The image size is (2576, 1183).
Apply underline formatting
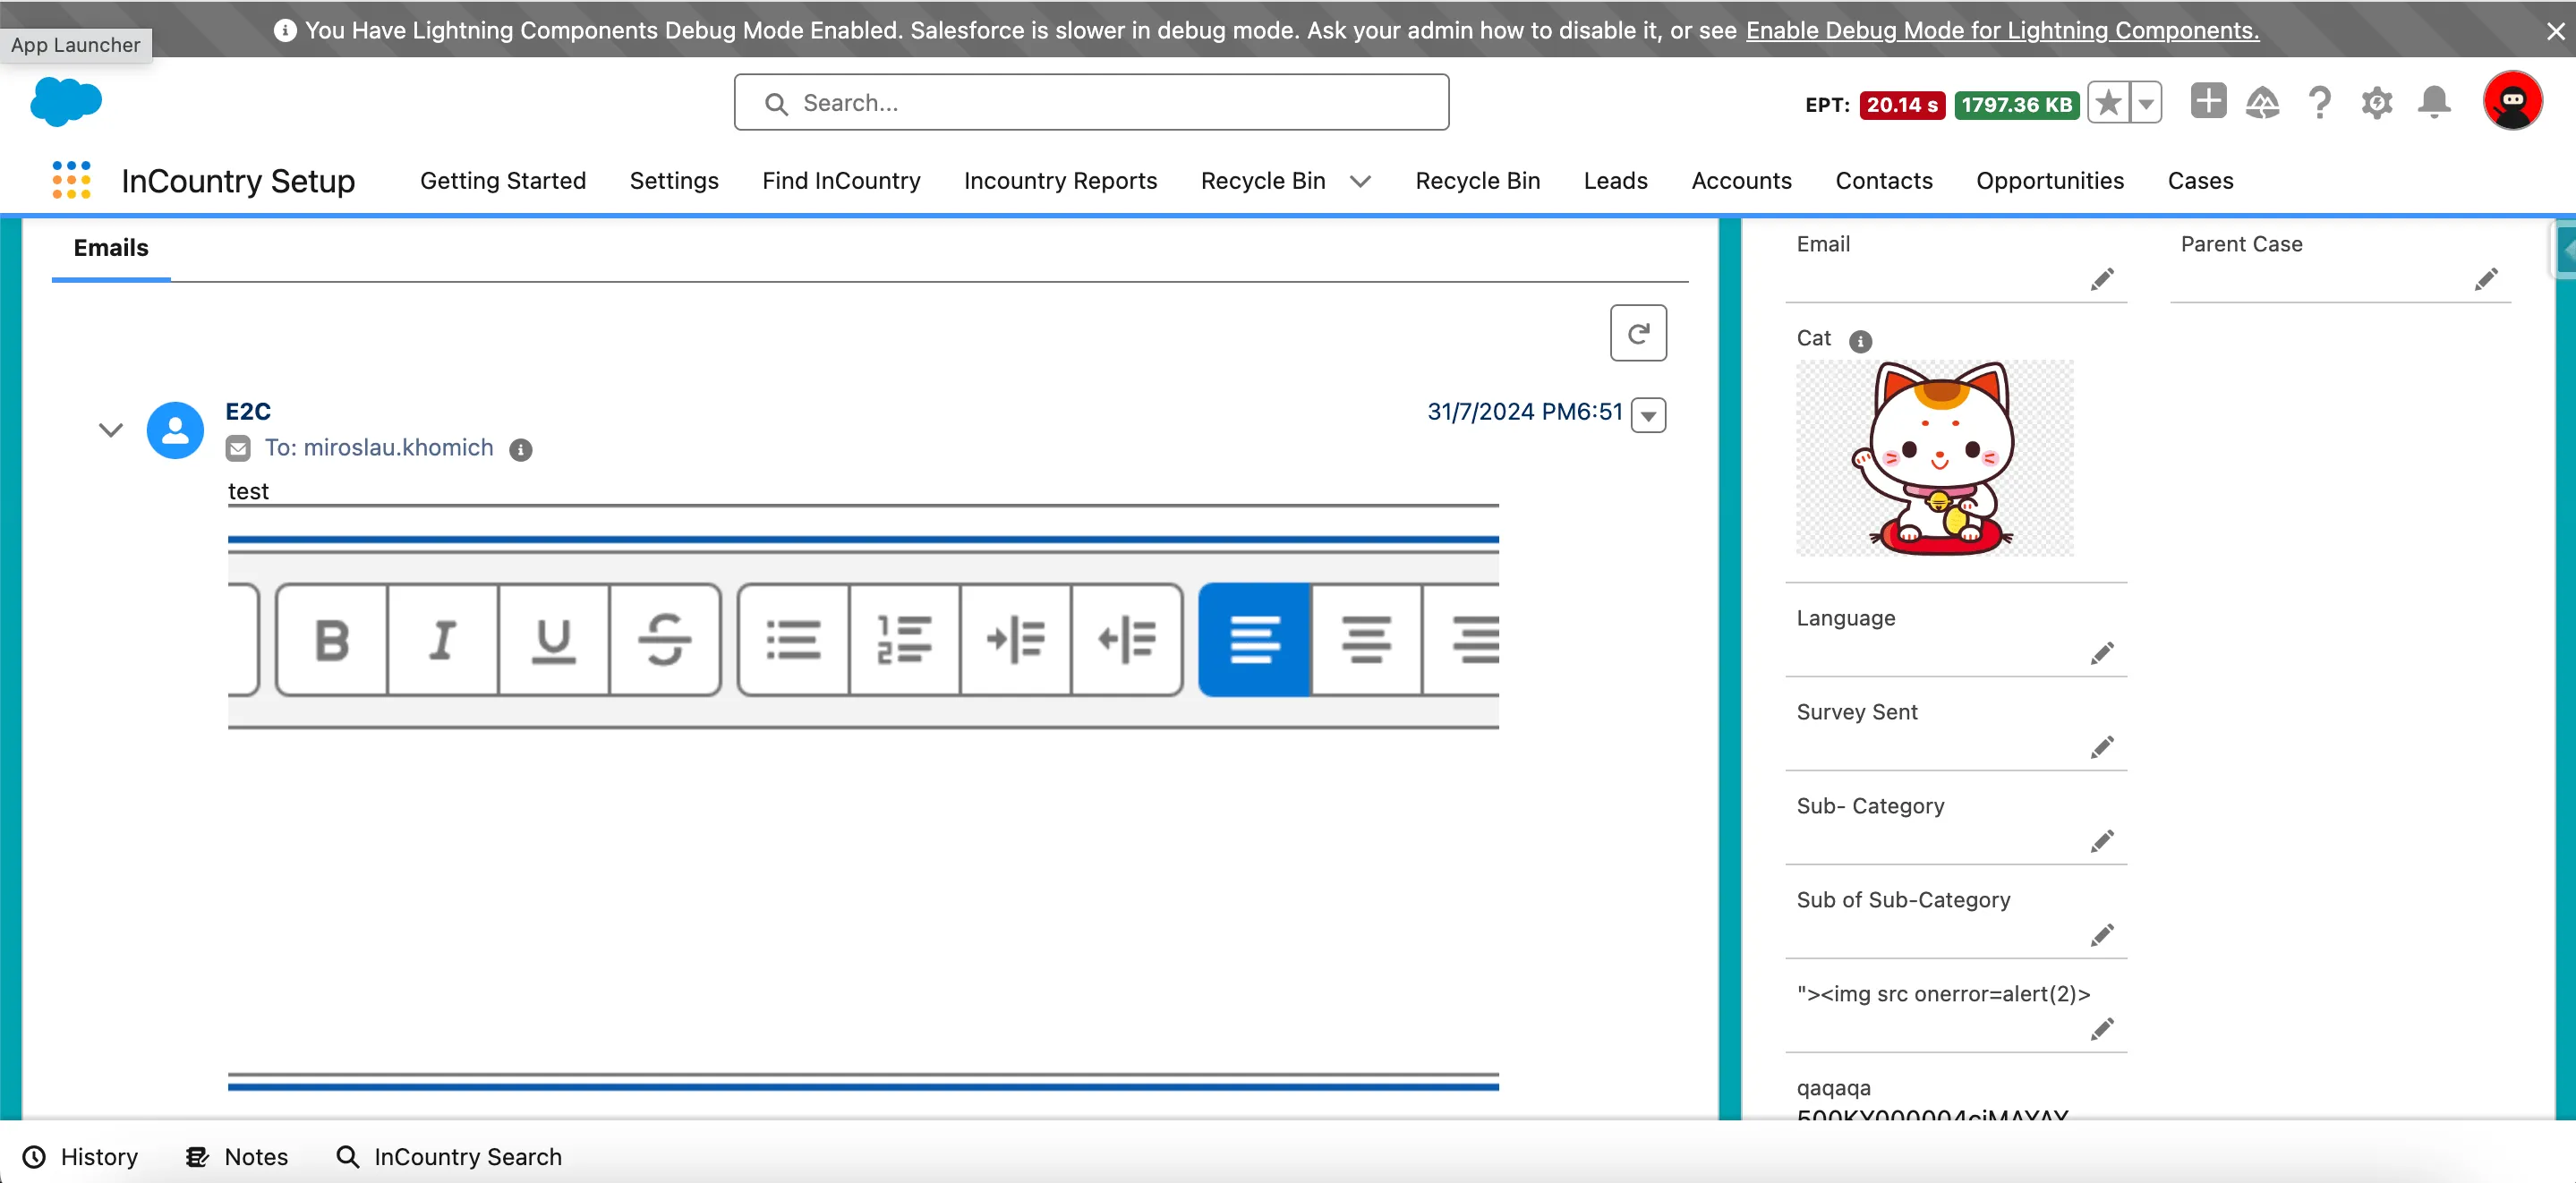[x=554, y=640]
